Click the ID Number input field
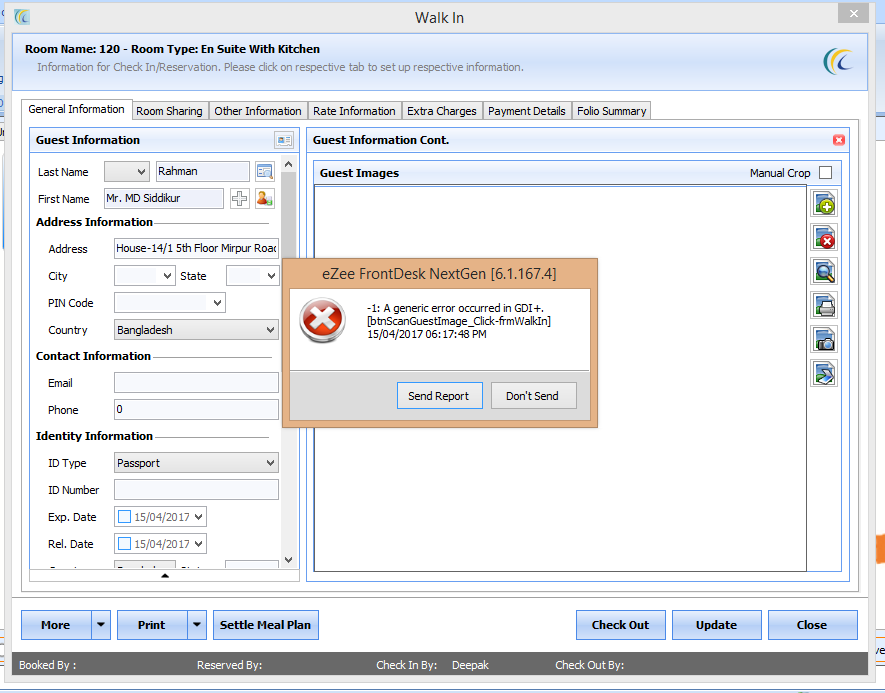The height and width of the screenshot is (693, 885). [x=196, y=490]
